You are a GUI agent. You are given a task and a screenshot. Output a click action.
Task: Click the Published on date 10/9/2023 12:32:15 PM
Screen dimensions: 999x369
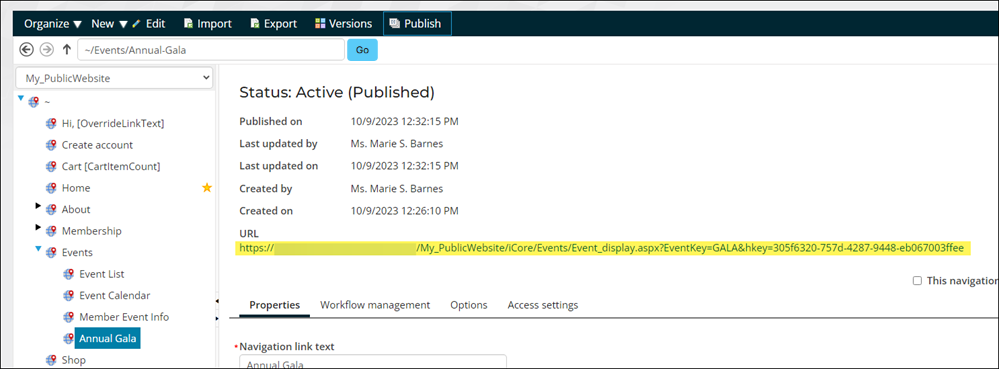[x=405, y=121]
